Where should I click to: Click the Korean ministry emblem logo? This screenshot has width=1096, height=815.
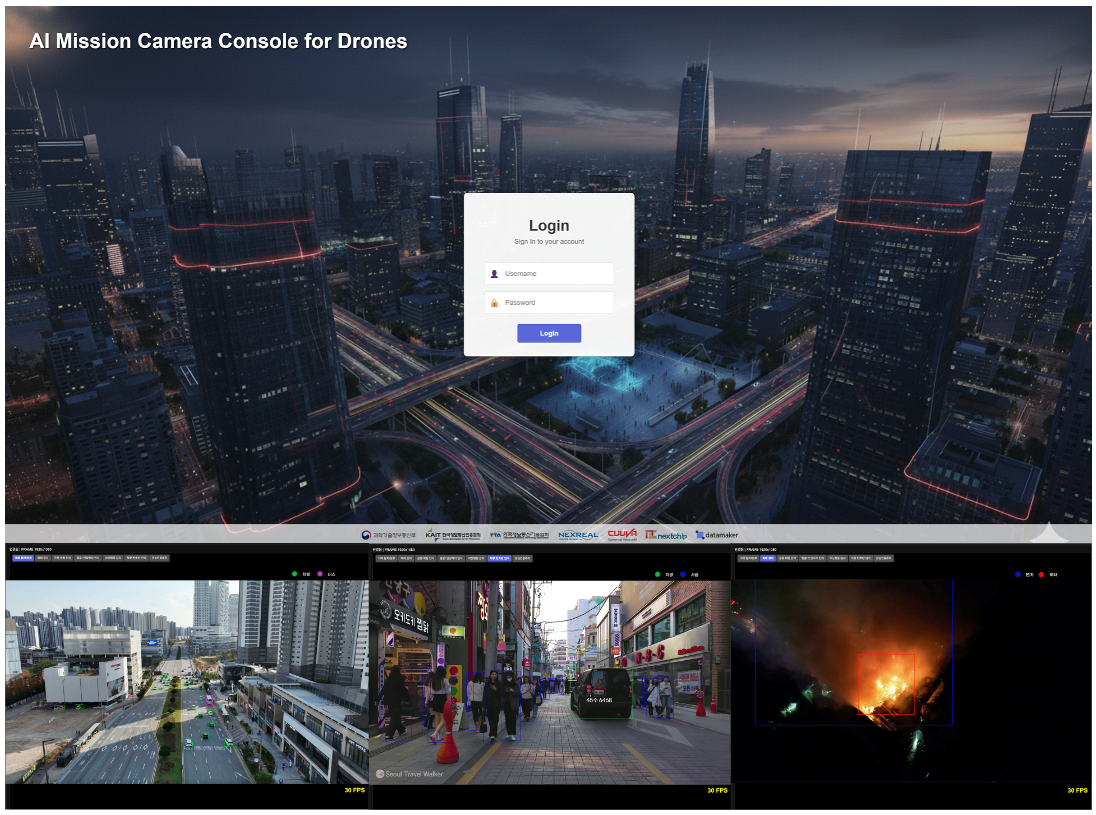point(388,535)
